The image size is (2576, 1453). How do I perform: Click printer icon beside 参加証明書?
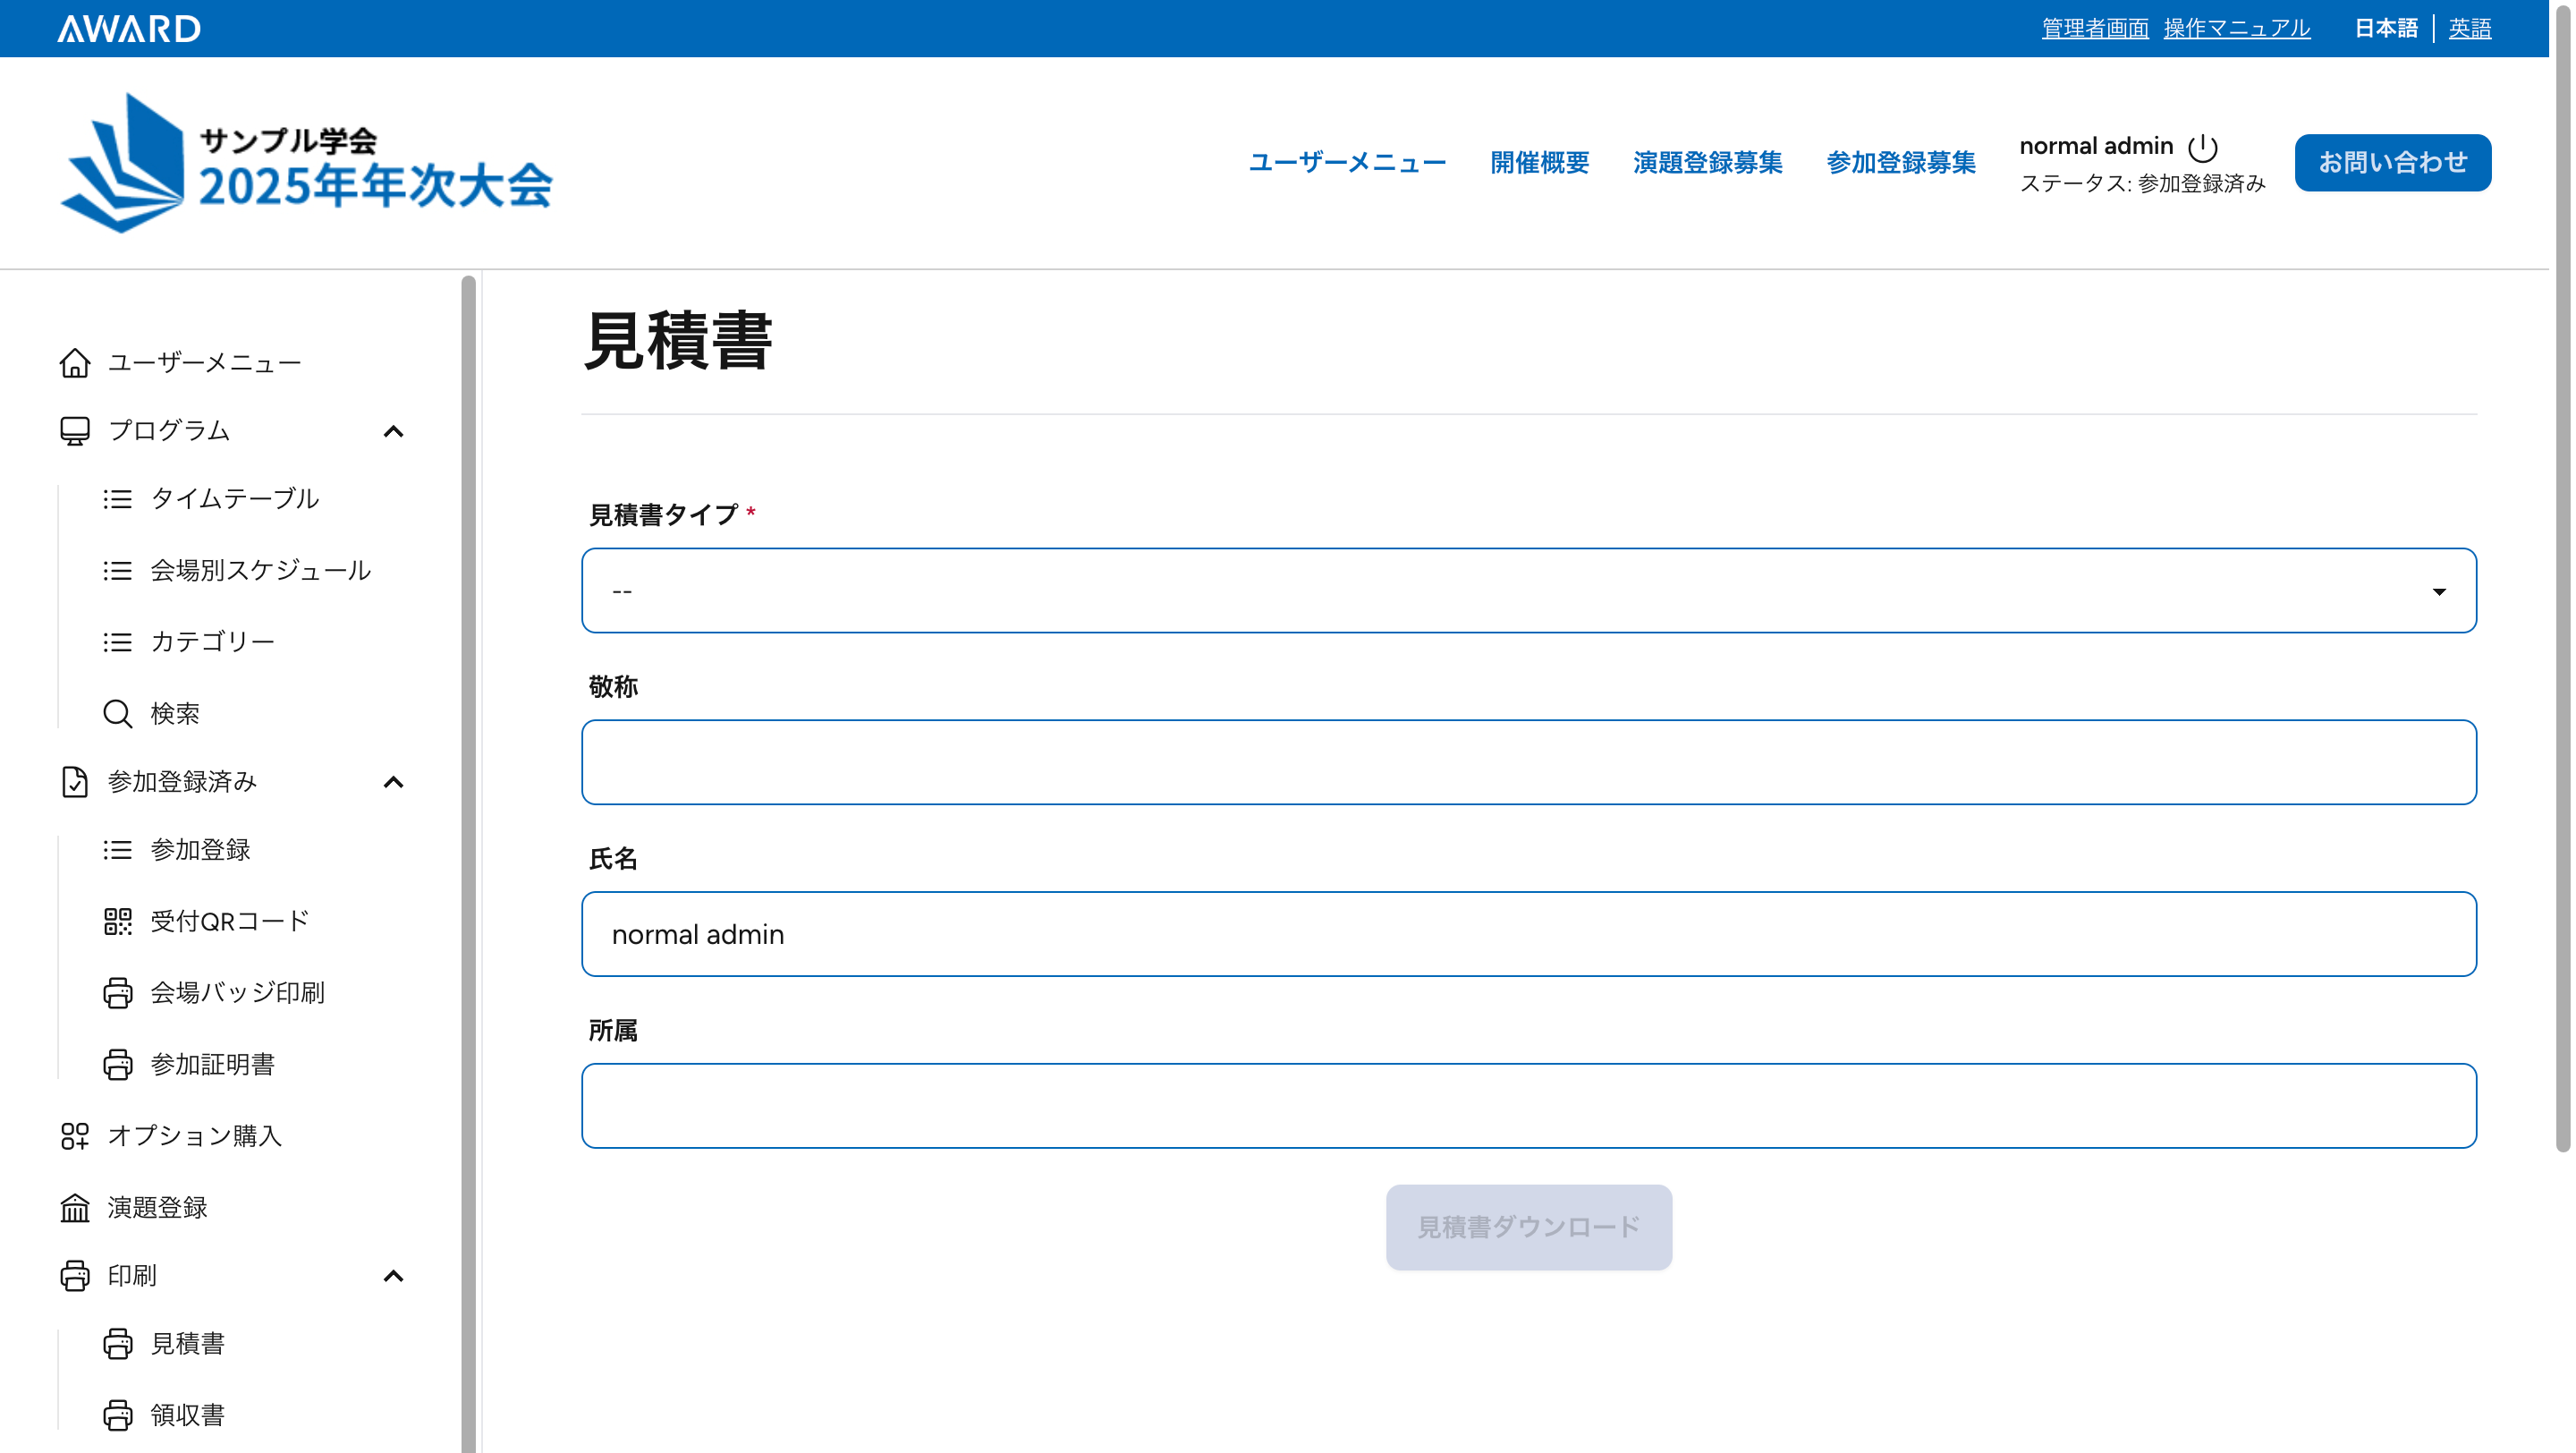pos(118,1065)
